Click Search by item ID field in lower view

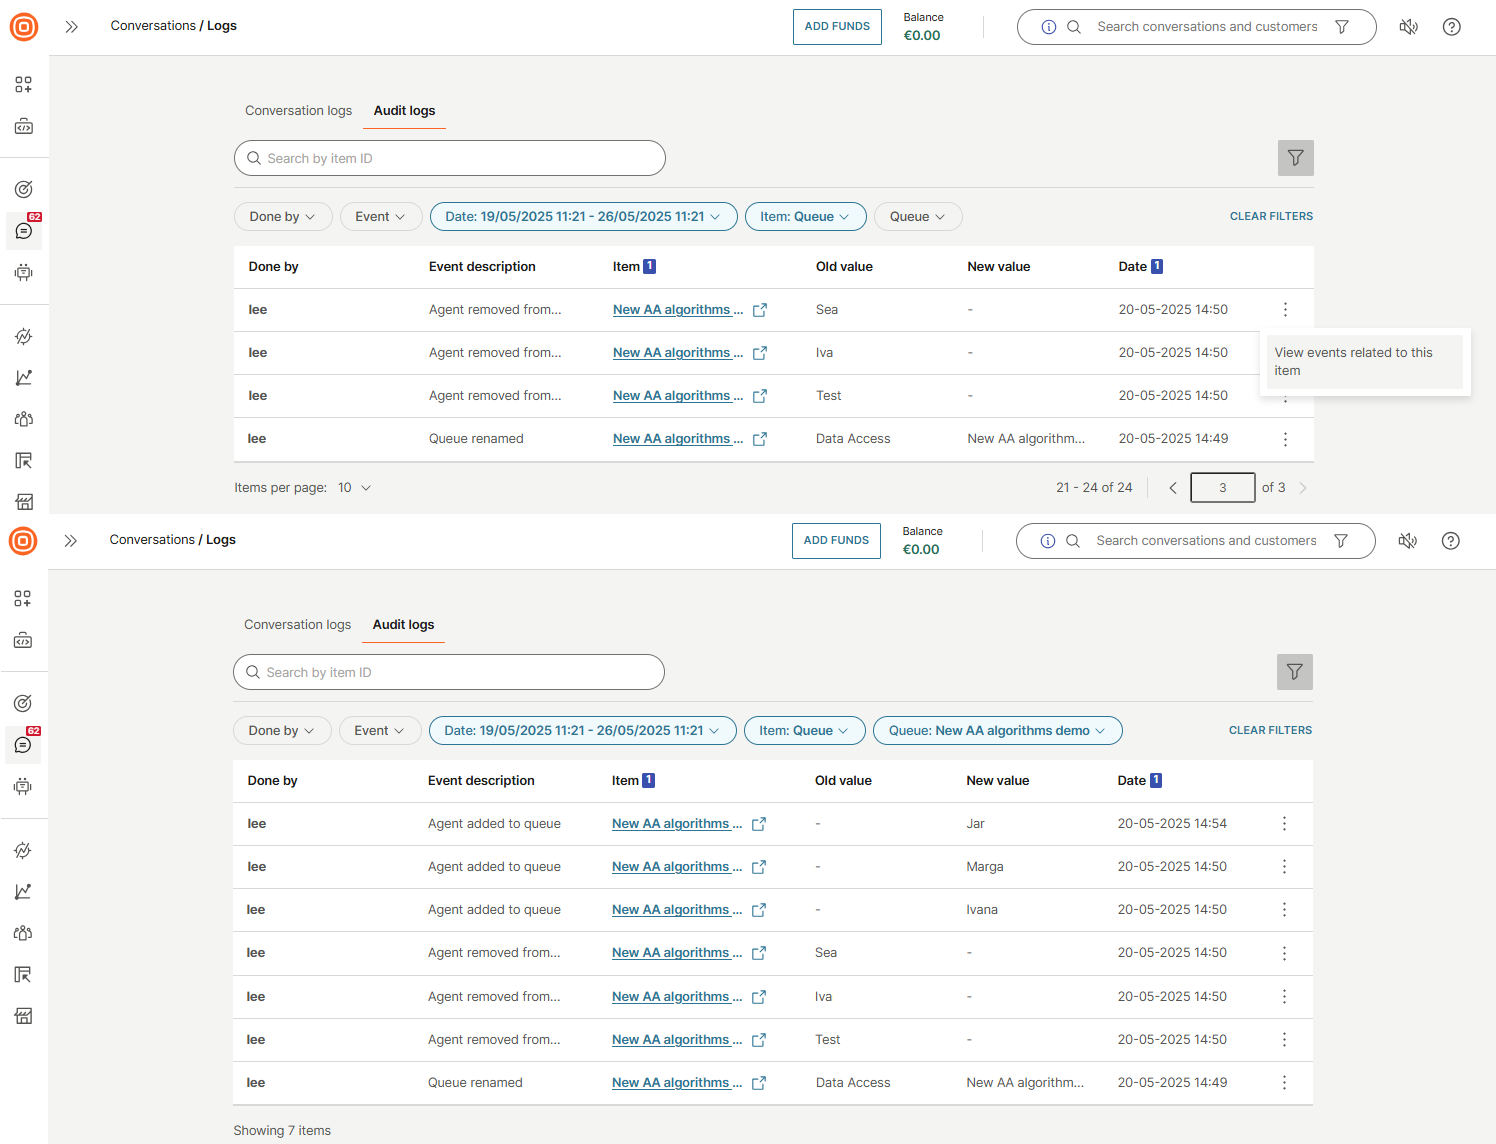point(449,672)
